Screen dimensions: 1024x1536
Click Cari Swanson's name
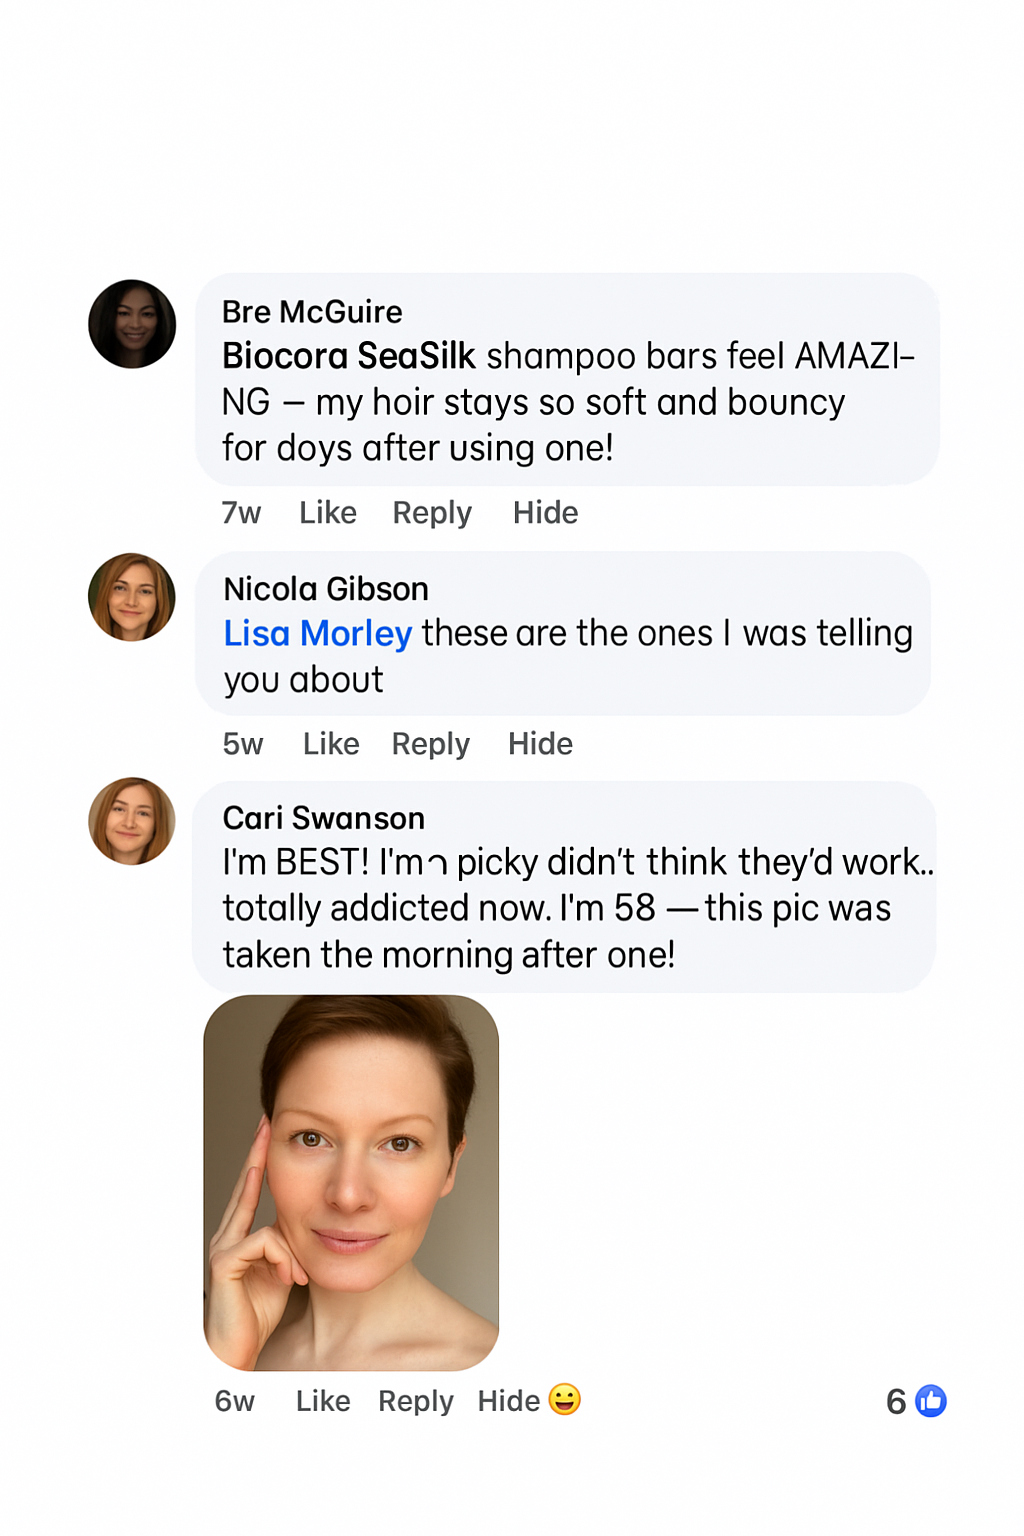[x=324, y=818]
